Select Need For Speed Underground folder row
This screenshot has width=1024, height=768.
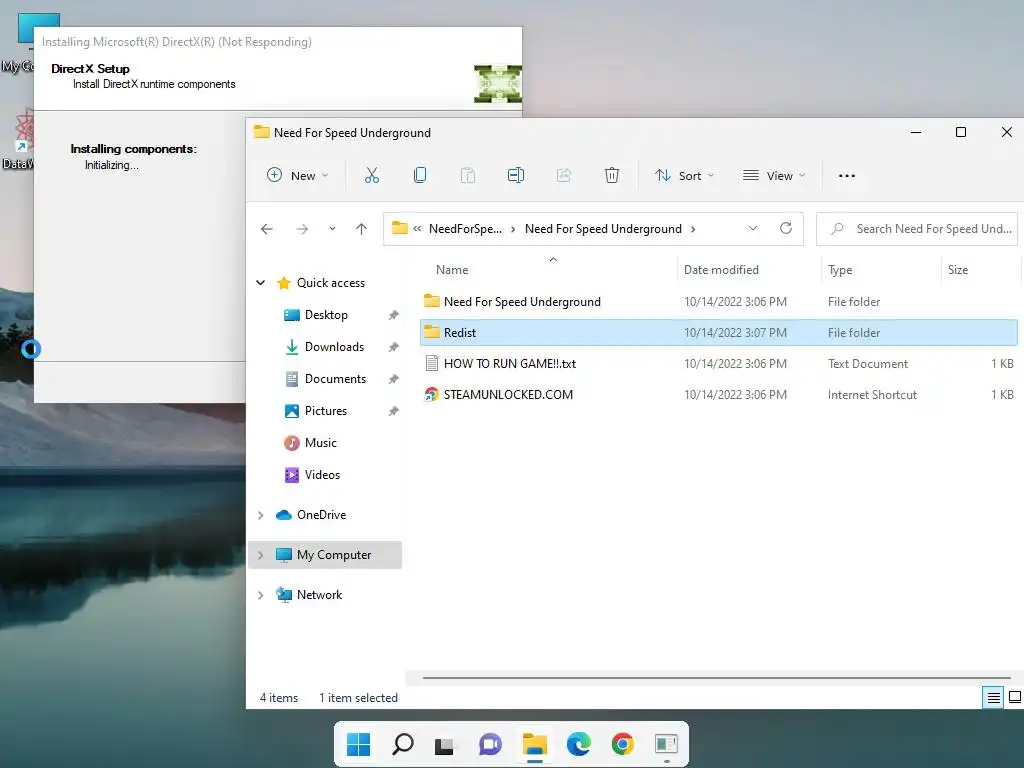tap(718, 302)
